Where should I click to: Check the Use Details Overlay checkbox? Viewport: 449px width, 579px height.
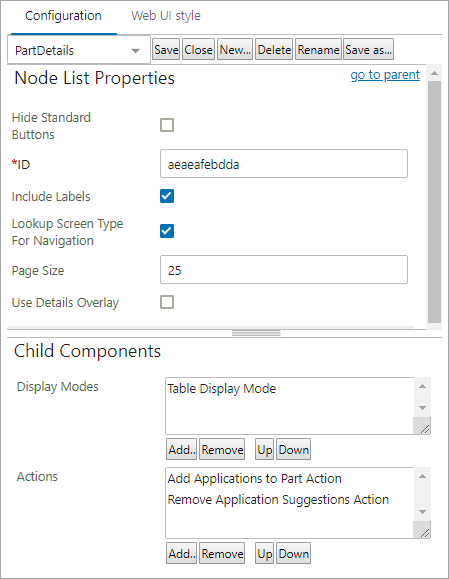(x=167, y=302)
